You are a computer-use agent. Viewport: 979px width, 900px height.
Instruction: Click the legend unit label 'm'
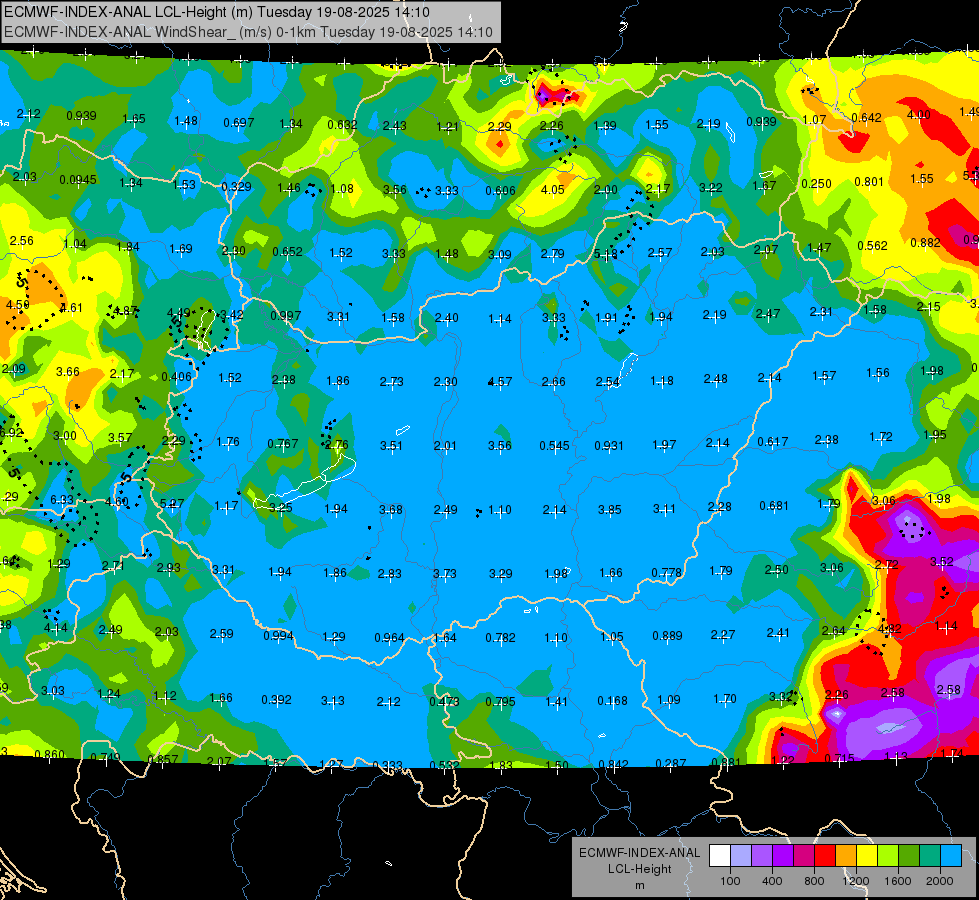pyautogui.click(x=639, y=886)
